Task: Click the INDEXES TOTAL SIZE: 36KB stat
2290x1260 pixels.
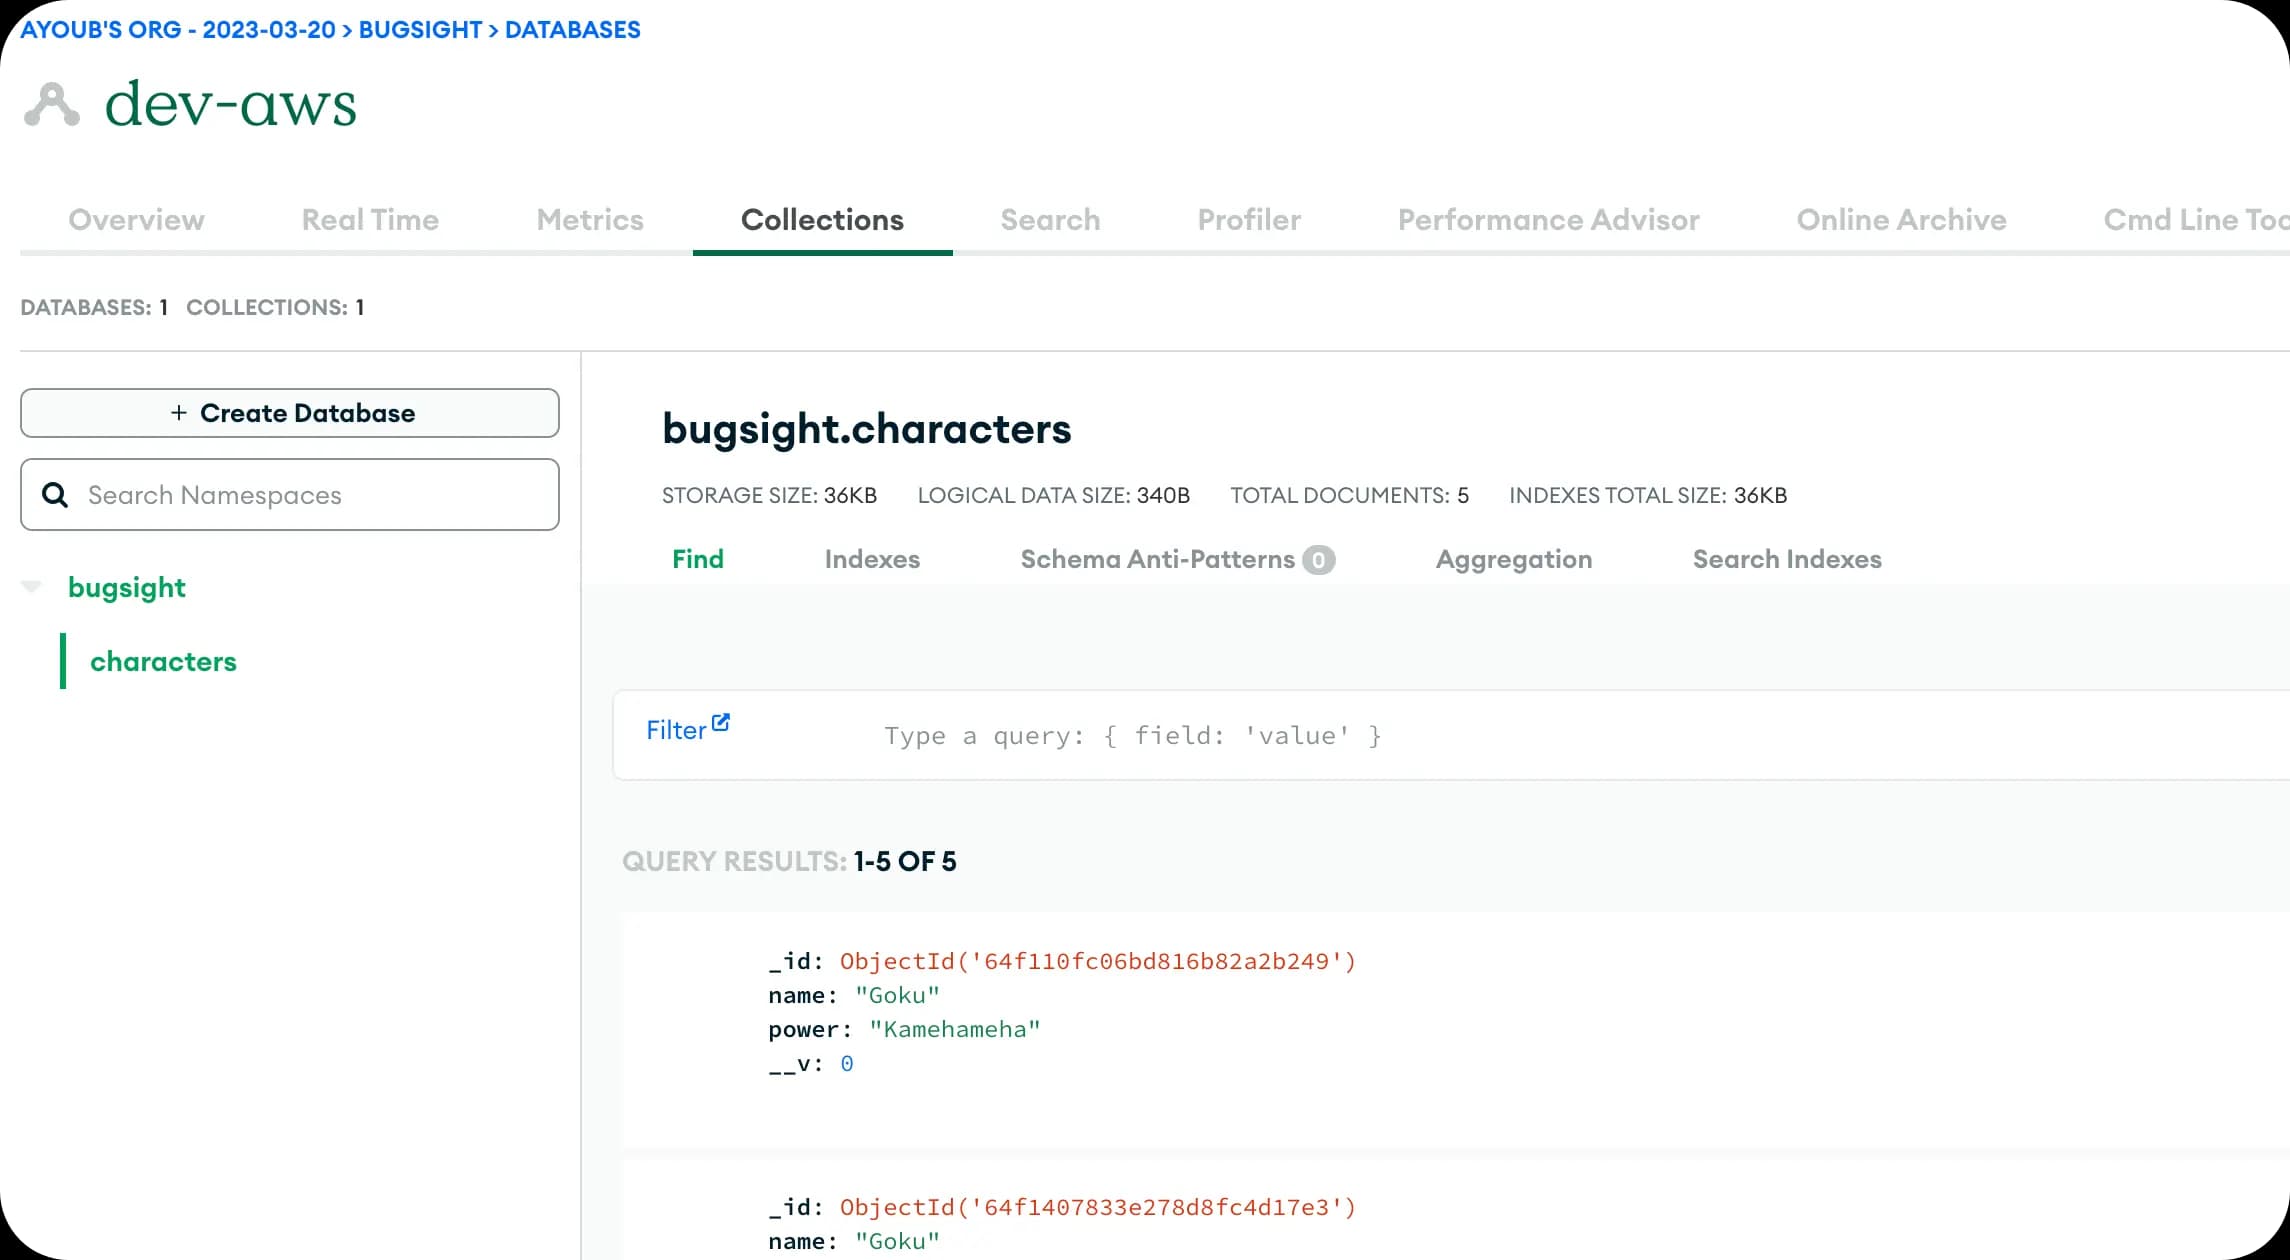Action: (x=1648, y=495)
